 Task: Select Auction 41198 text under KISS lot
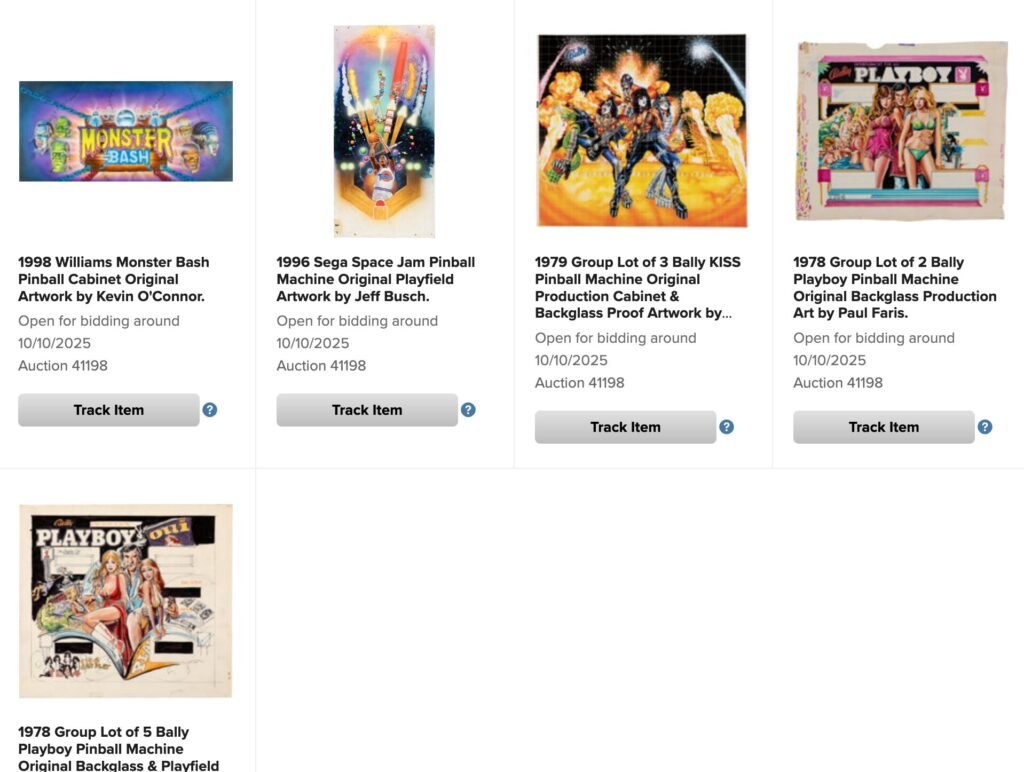[579, 383]
